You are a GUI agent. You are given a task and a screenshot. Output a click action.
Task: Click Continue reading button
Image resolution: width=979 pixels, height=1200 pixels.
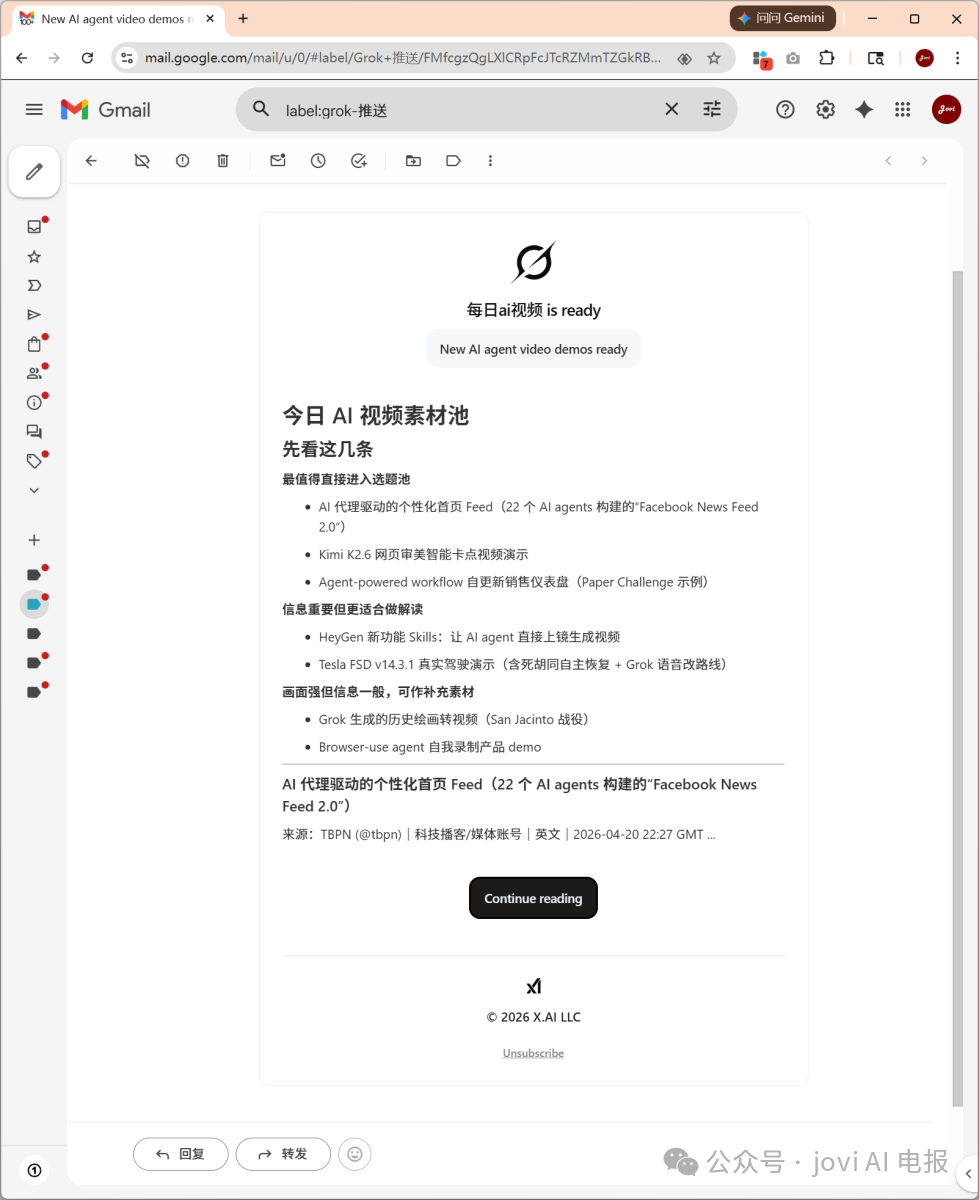pos(533,898)
